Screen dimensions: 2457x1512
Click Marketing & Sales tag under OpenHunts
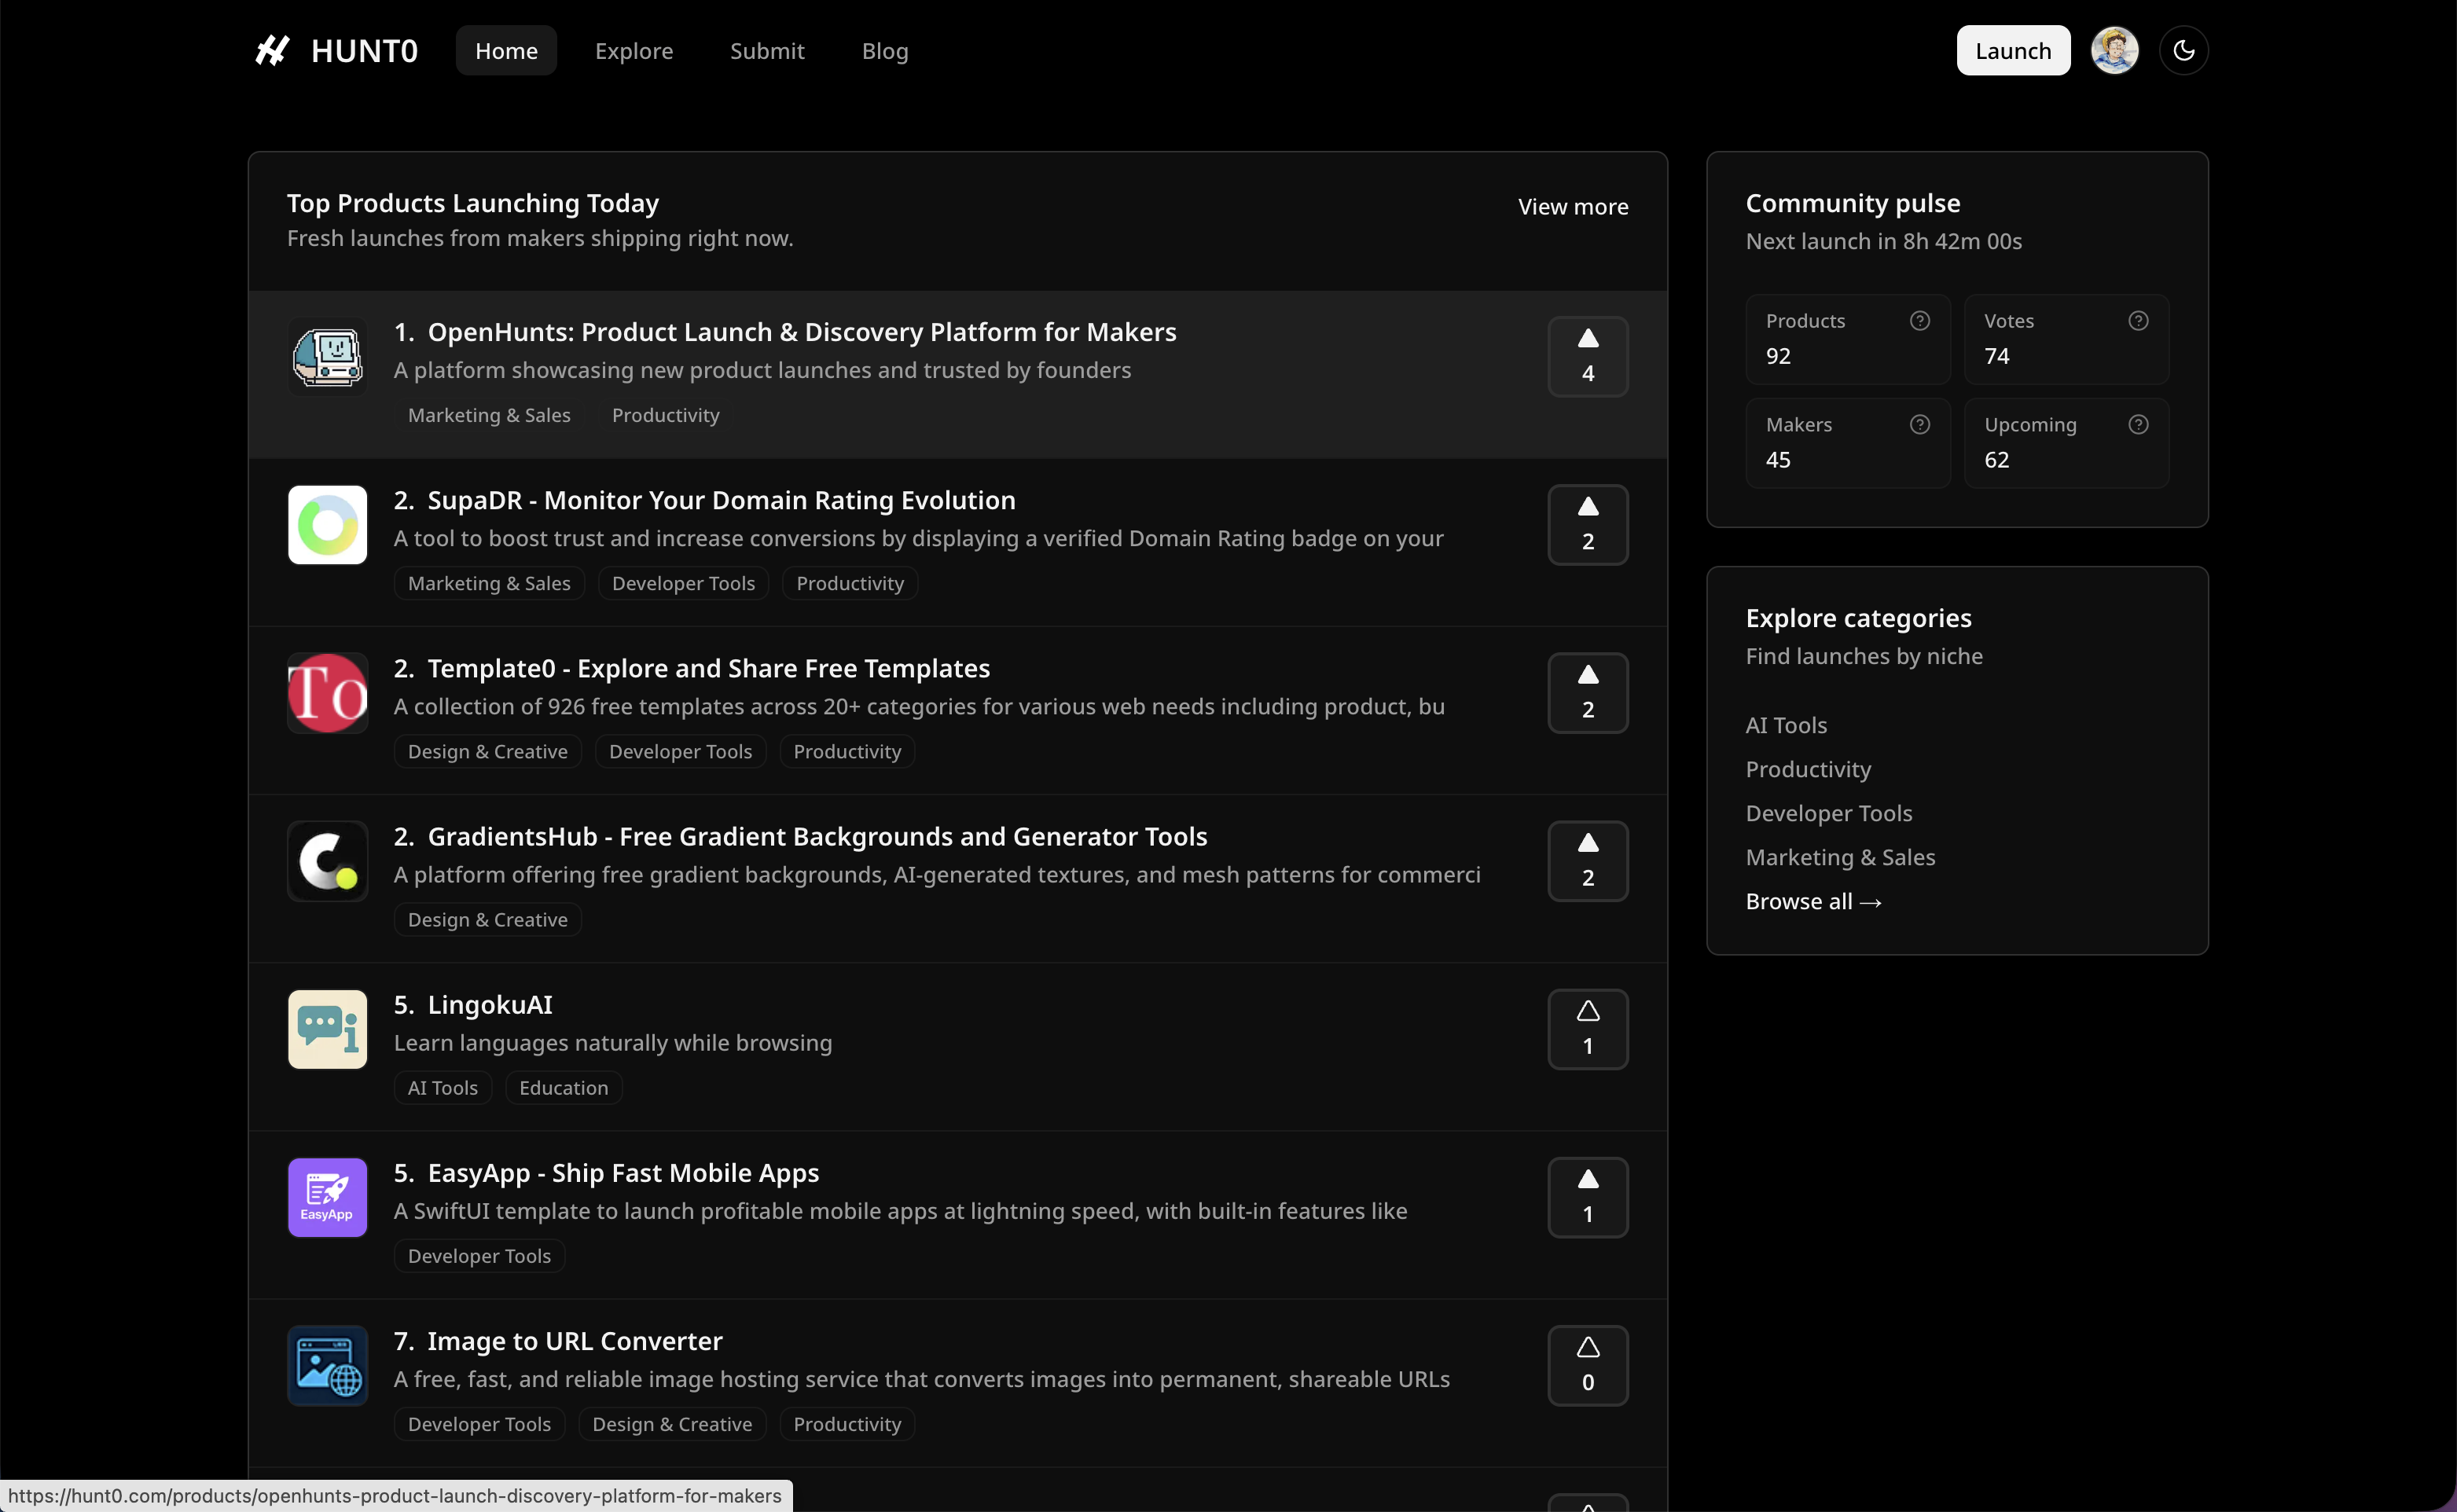click(489, 415)
